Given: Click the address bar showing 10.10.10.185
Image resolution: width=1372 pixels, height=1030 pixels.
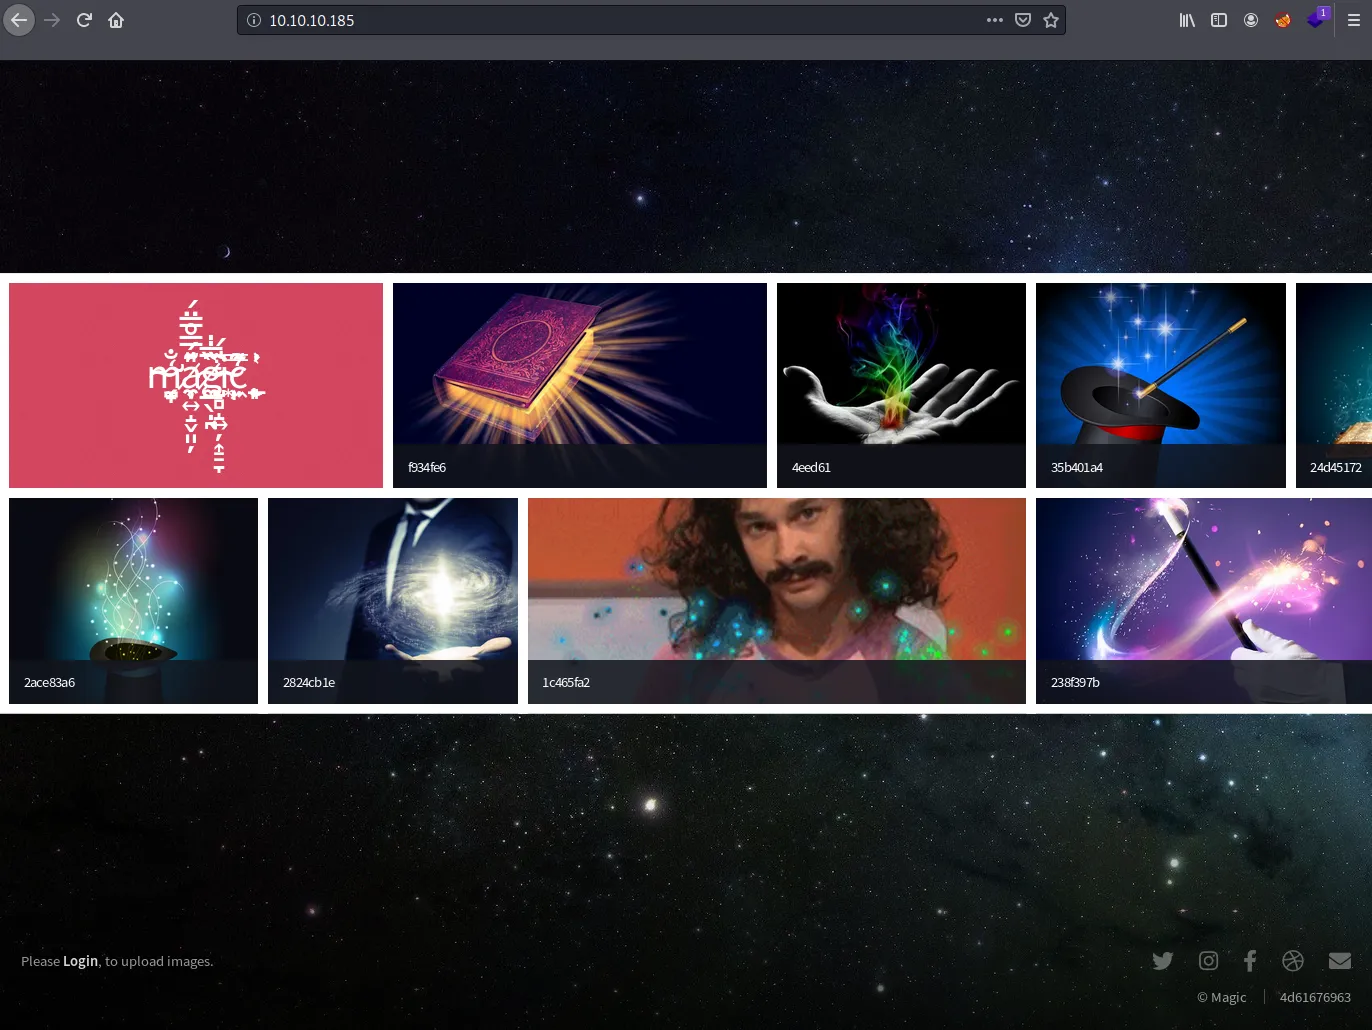Looking at the screenshot, I should coord(600,20).
